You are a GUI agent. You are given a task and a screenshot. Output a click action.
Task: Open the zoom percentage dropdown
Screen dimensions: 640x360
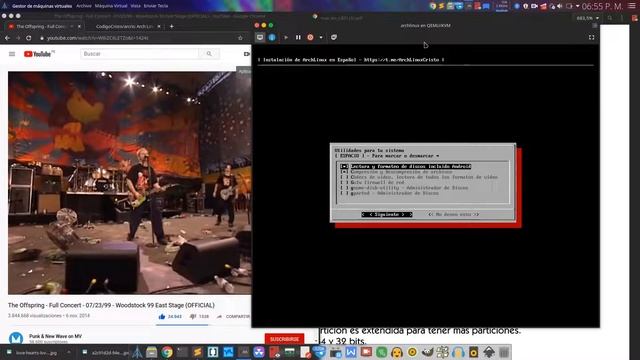[588, 18]
